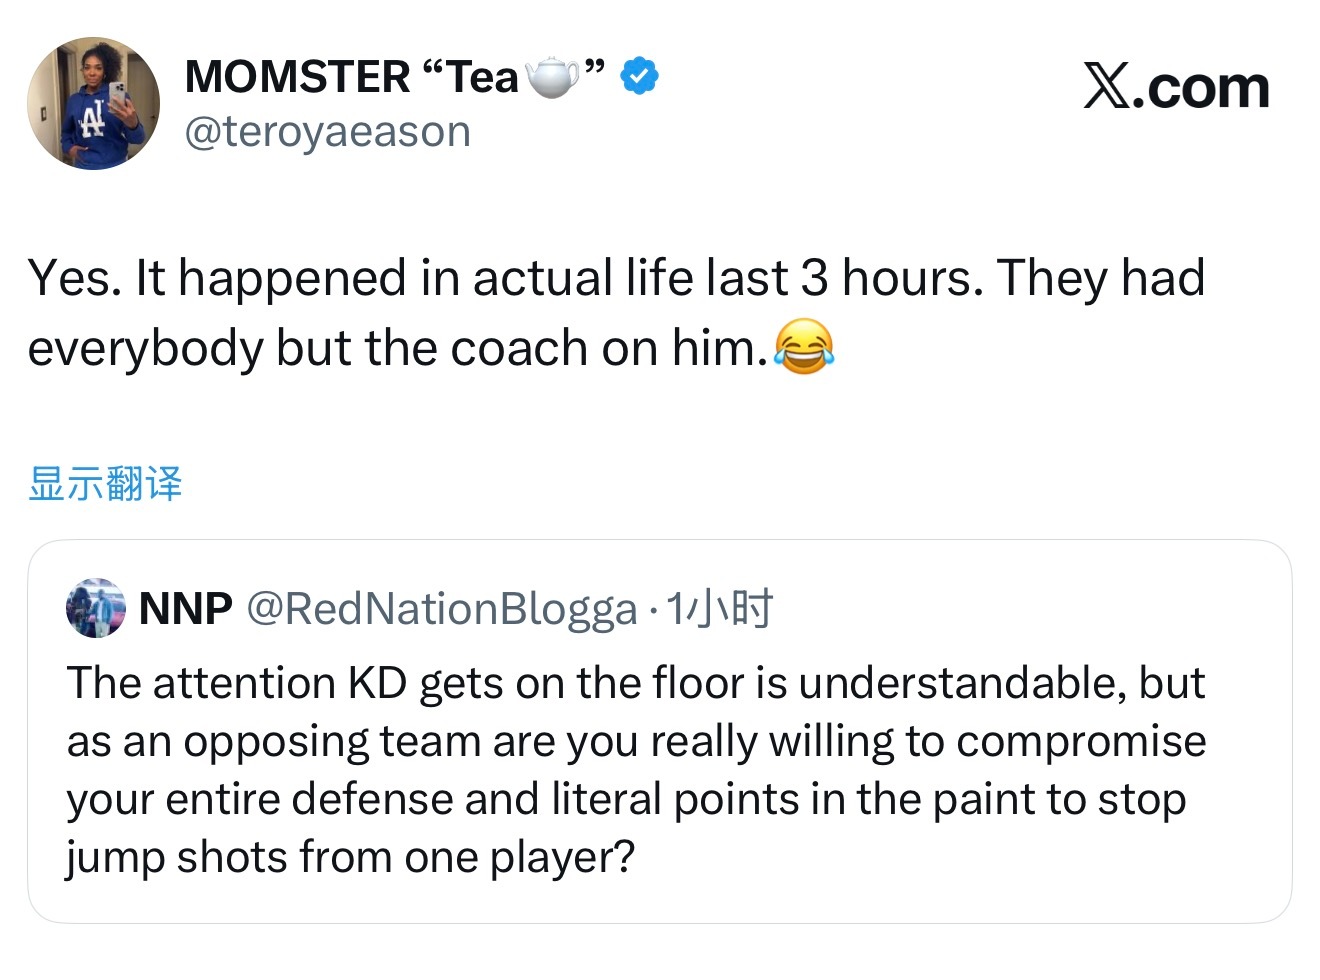Click the 1小时 timestamp on quoted tweet
The height and width of the screenshot is (980, 1320).
click(719, 608)
